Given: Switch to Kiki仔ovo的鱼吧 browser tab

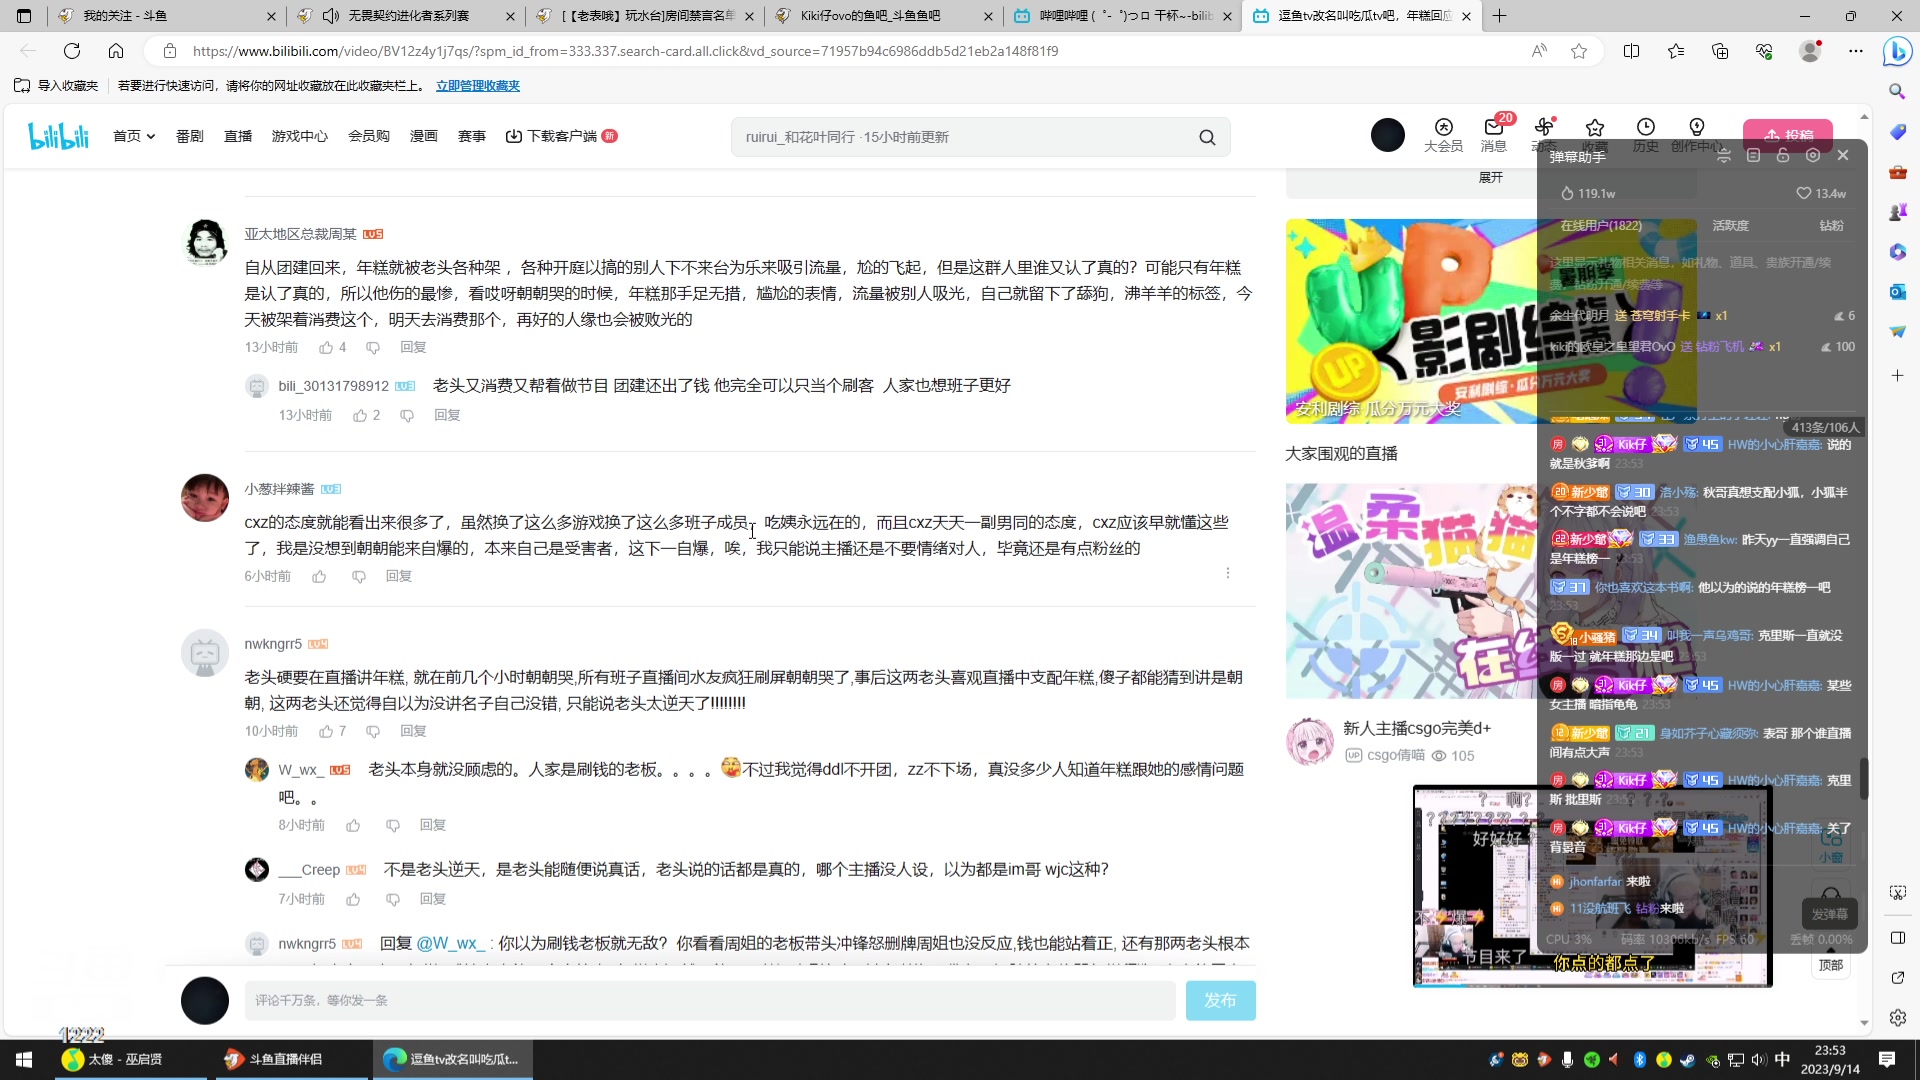Looking at the screenshot, I should (x=884, y=16).
